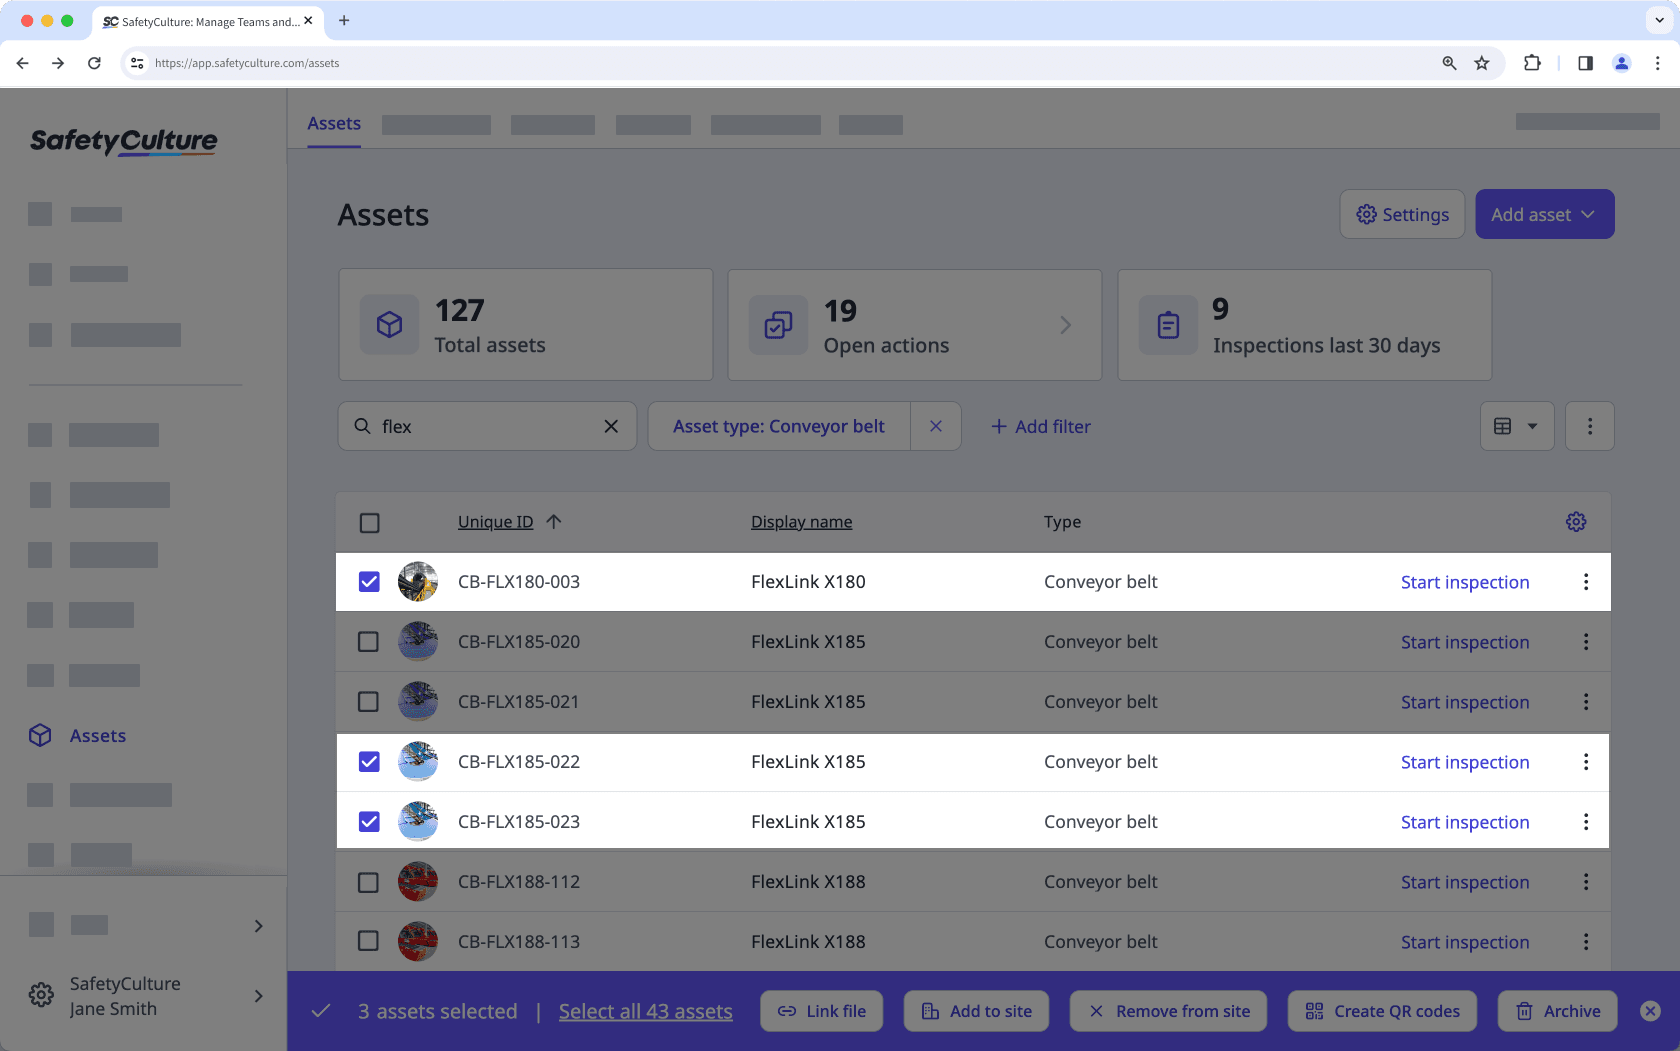Click the Select all 43 assets link

pos(645,1011)
